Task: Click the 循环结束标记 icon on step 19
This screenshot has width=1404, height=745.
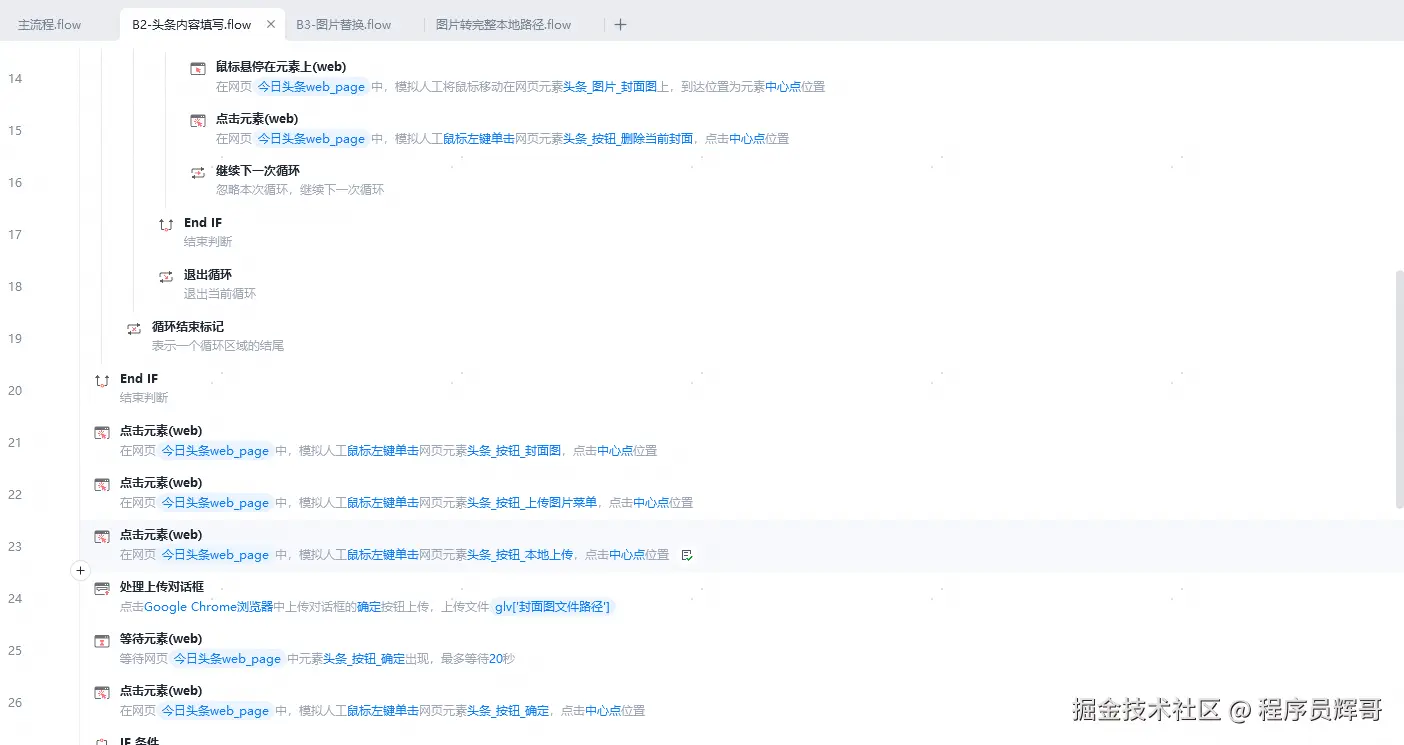Action: pos(134,326)
